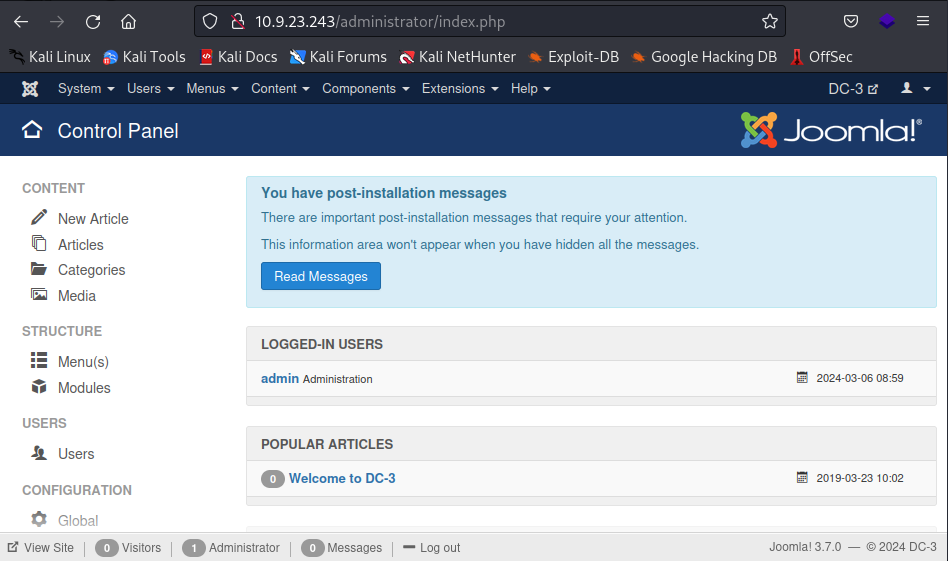
Task: Click the Log out dash icon
Action: point(409,546)
